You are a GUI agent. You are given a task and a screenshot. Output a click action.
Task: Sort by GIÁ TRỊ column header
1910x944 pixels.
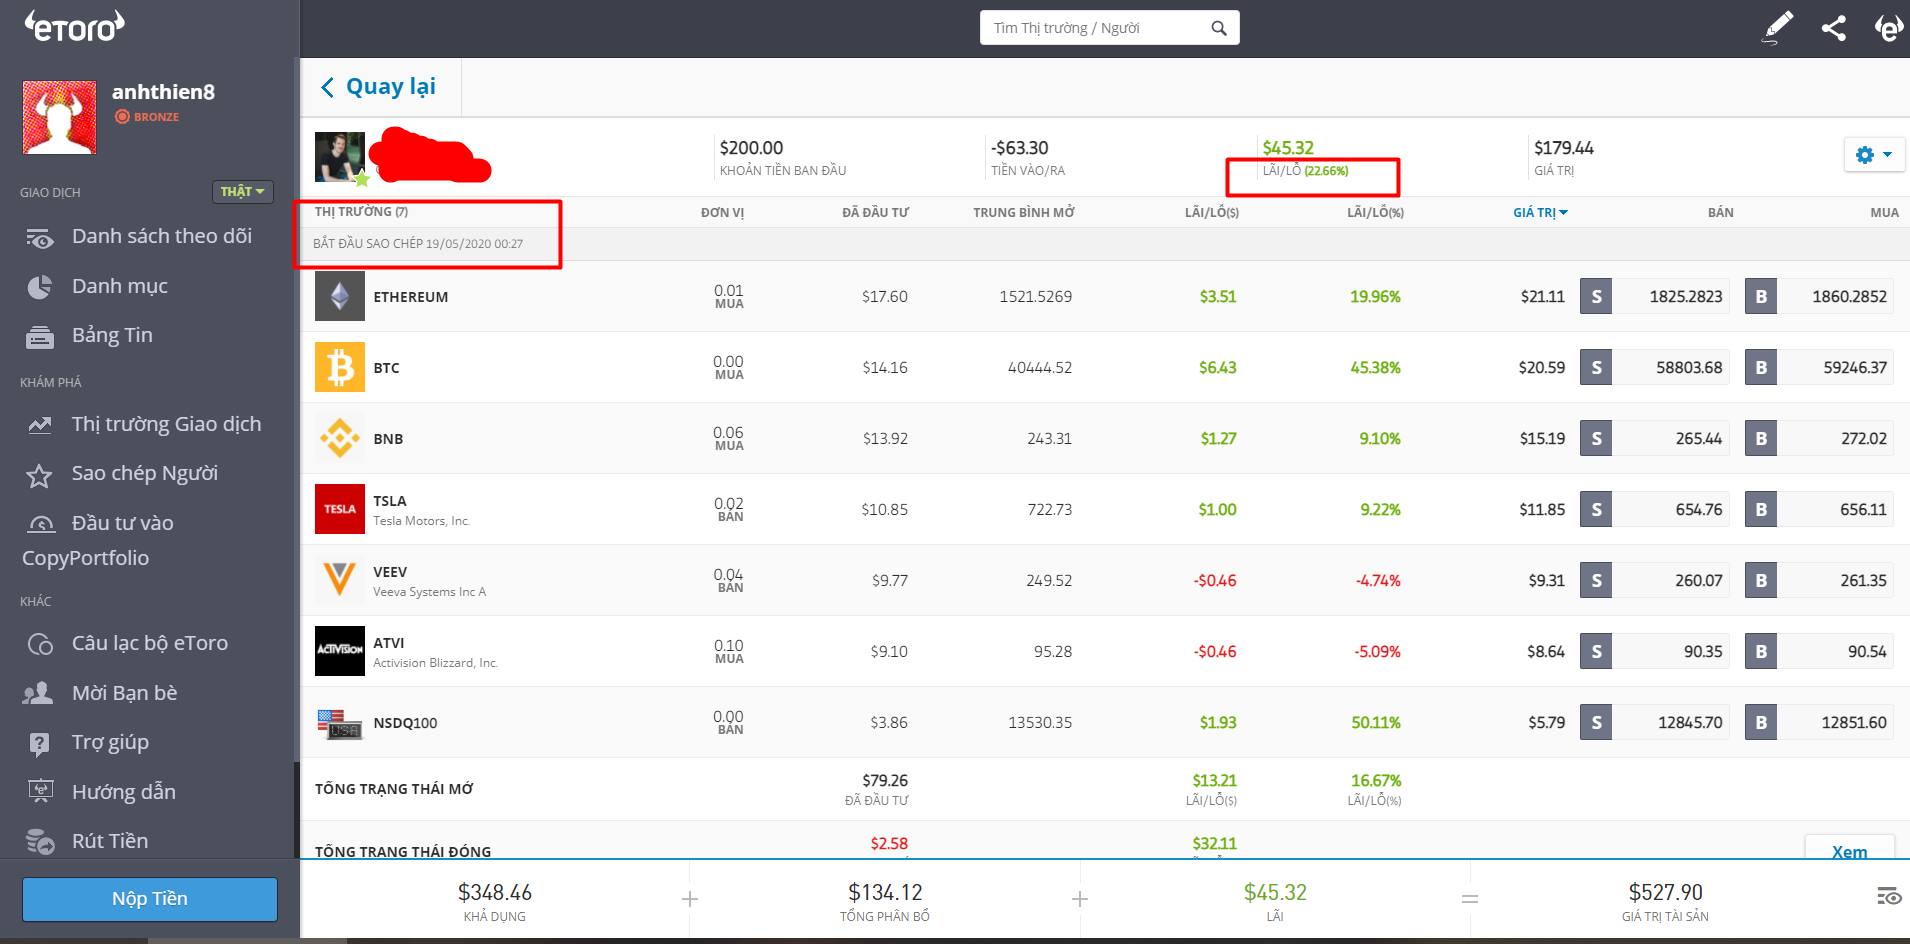tap(1540, 212)
